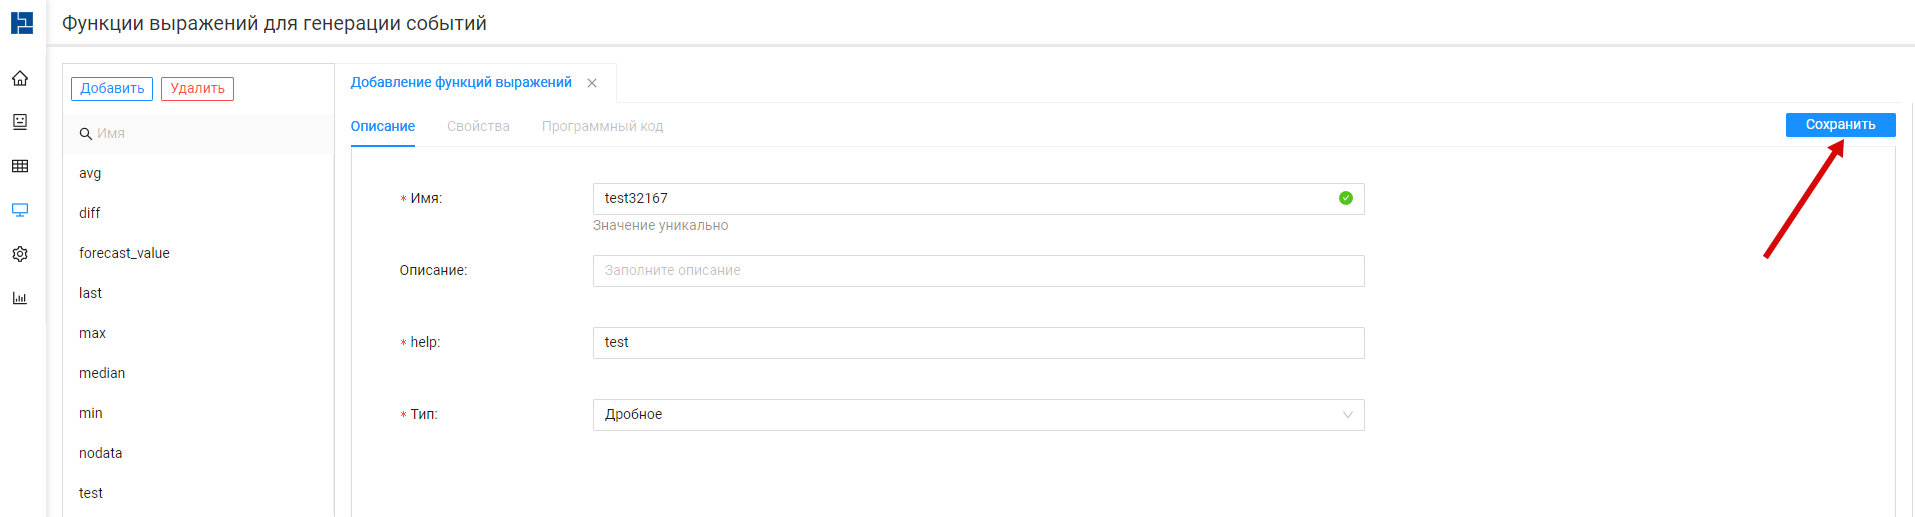Select median in the function list

(102, 373)
